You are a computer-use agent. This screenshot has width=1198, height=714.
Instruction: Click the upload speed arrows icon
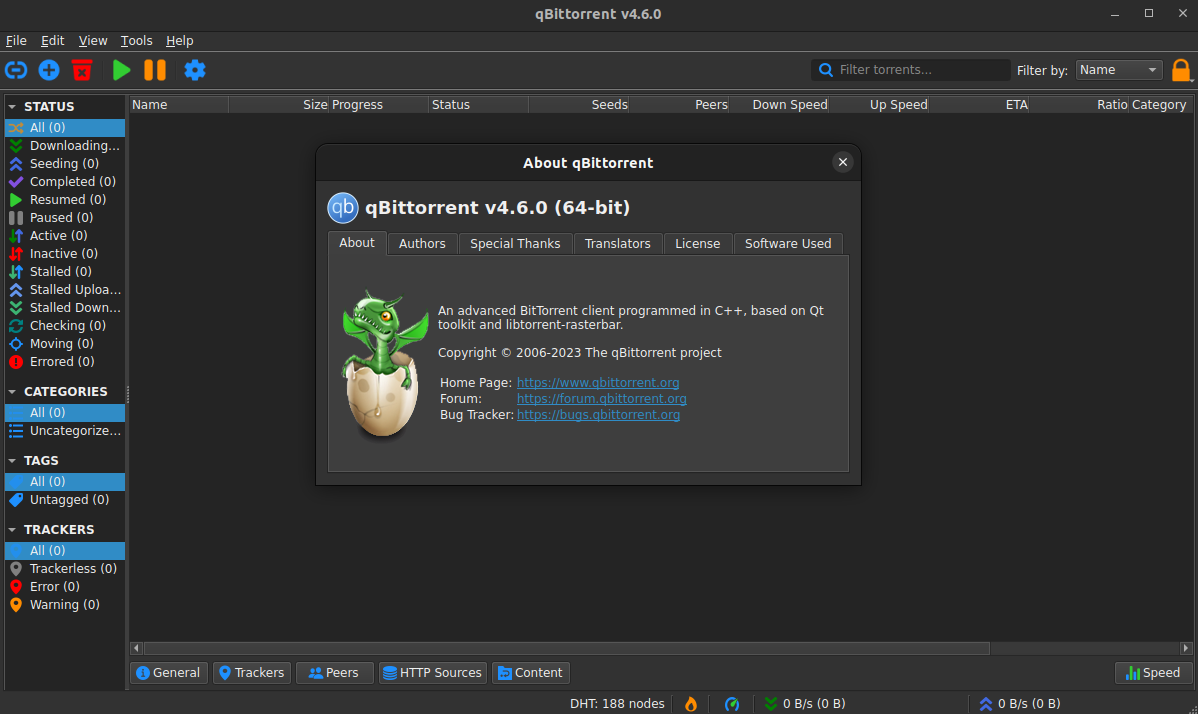pos(985,703)
